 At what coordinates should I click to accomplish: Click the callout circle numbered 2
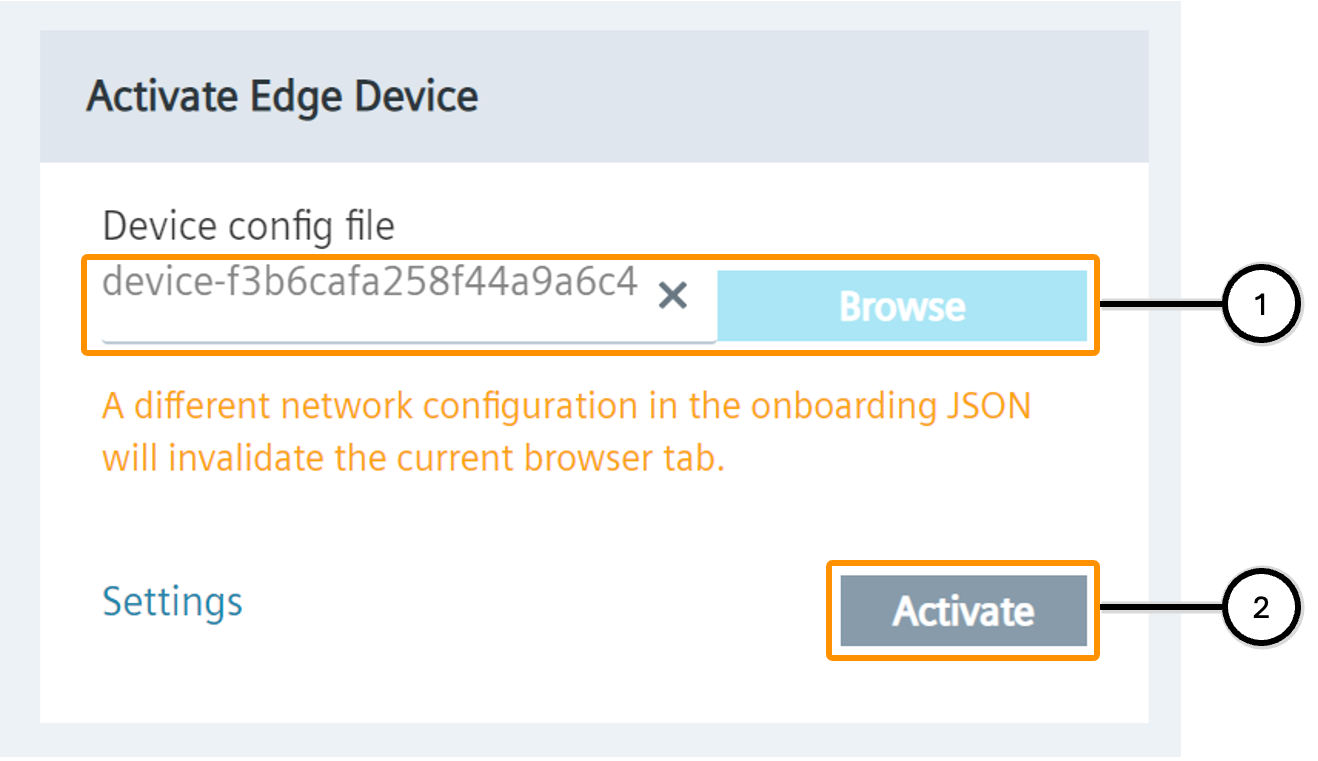pyautogui.click(x=1260, y=608)
